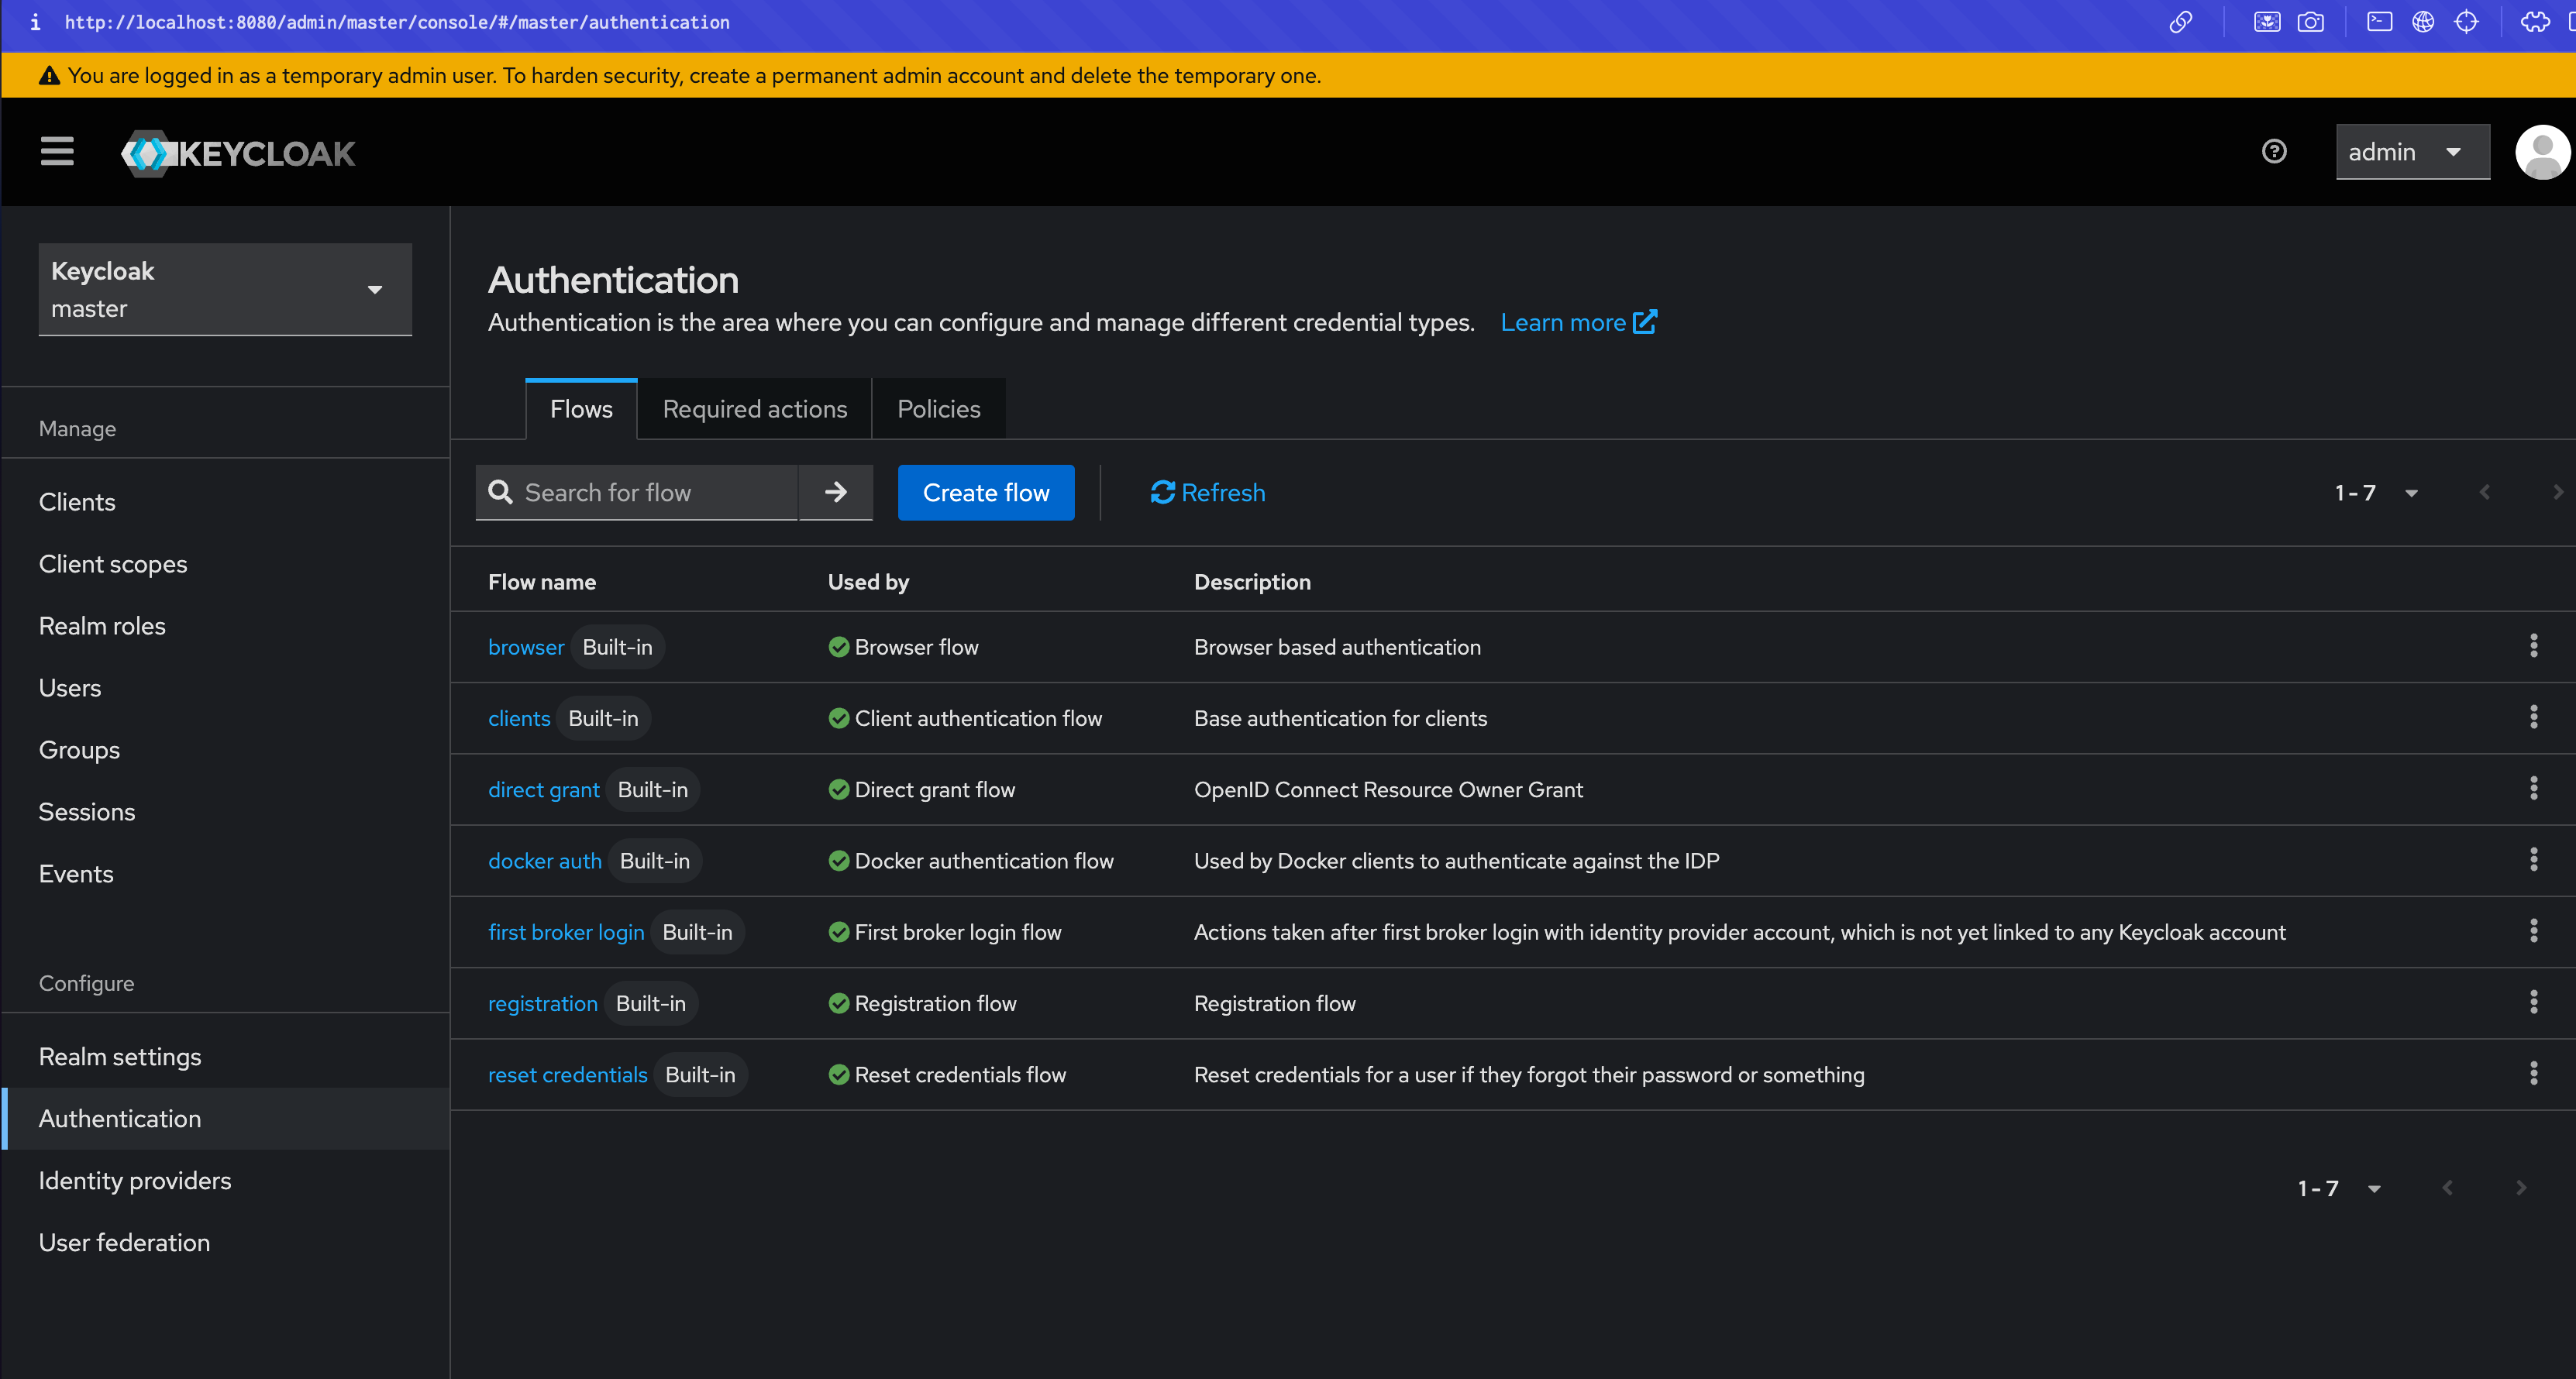2576x1379 pixels.
Task: Open the reset credentials flow link
Action: click(x=567, y=1075)
